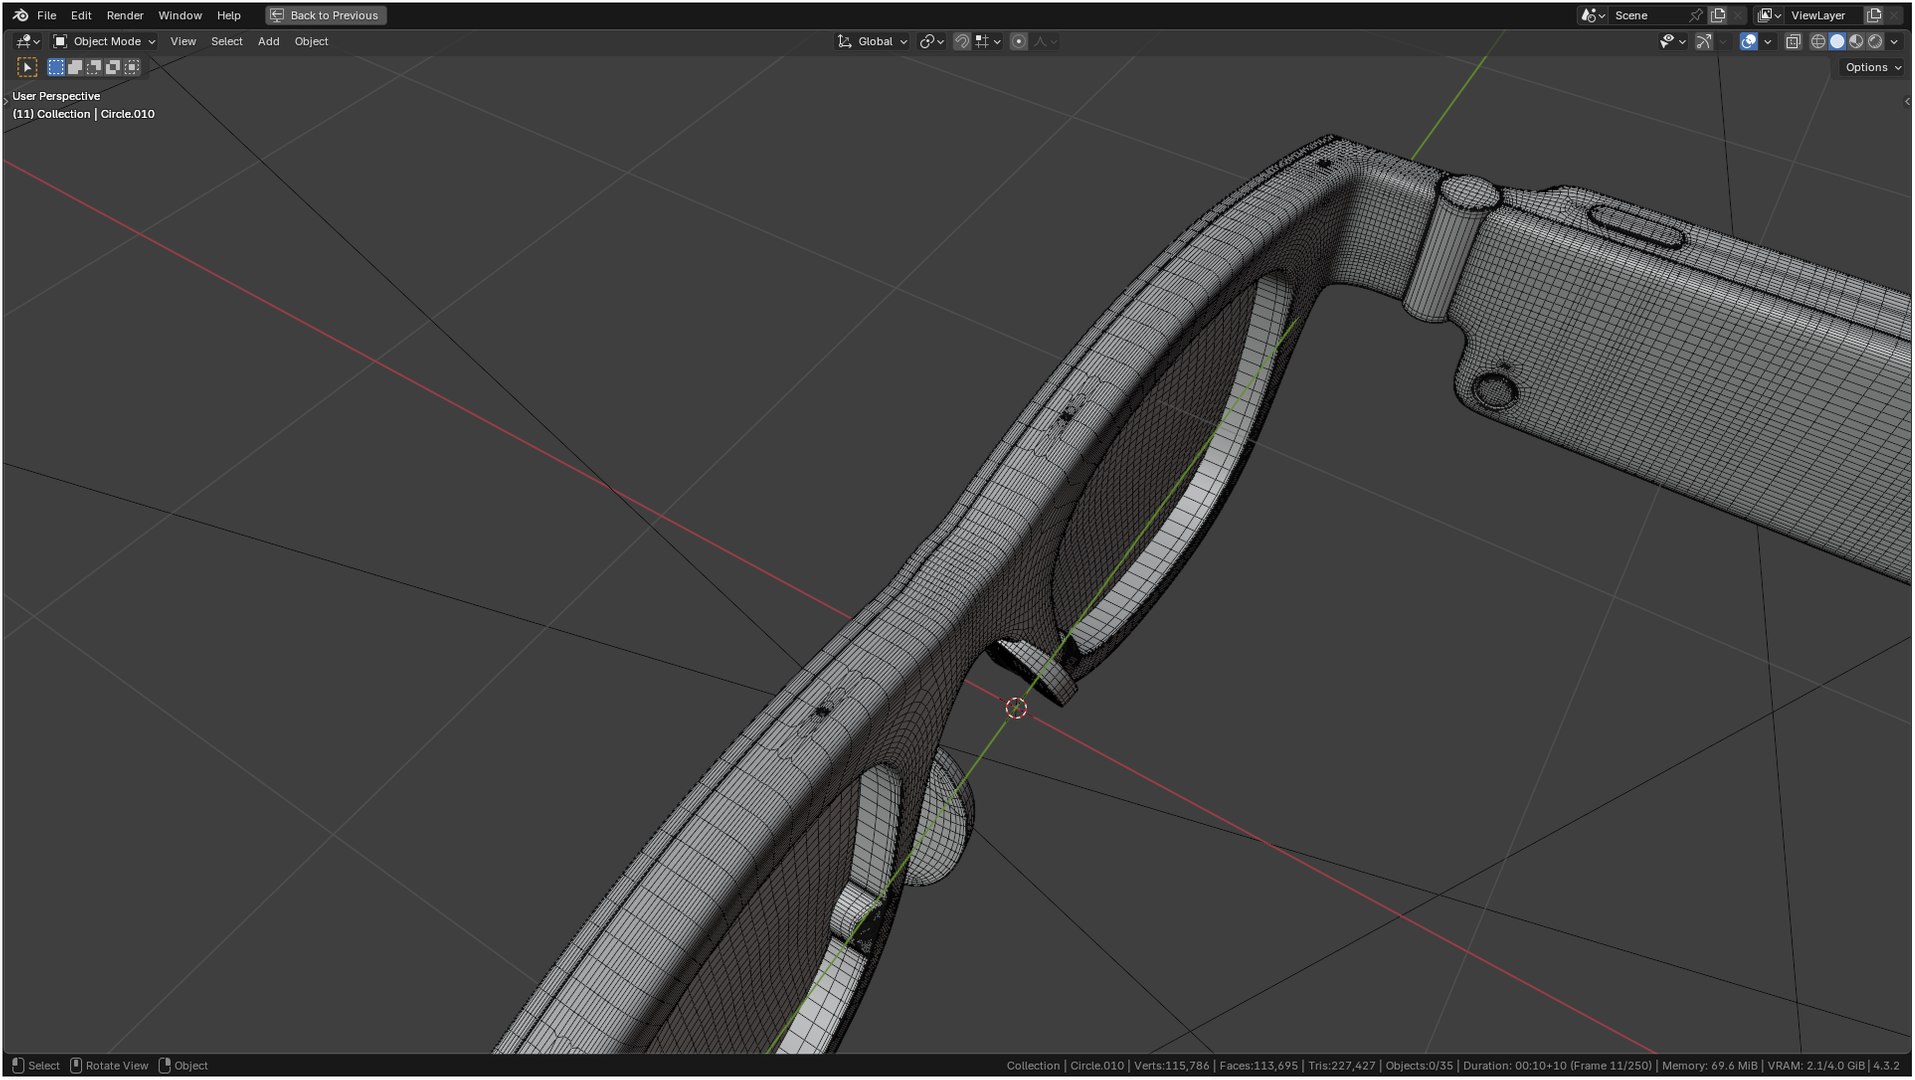This screenshot has height=1080, width=1915.
Task: Click the 'VRAM: 2.1/4.0 GiB' status entry
Action: [1816, 1066]
